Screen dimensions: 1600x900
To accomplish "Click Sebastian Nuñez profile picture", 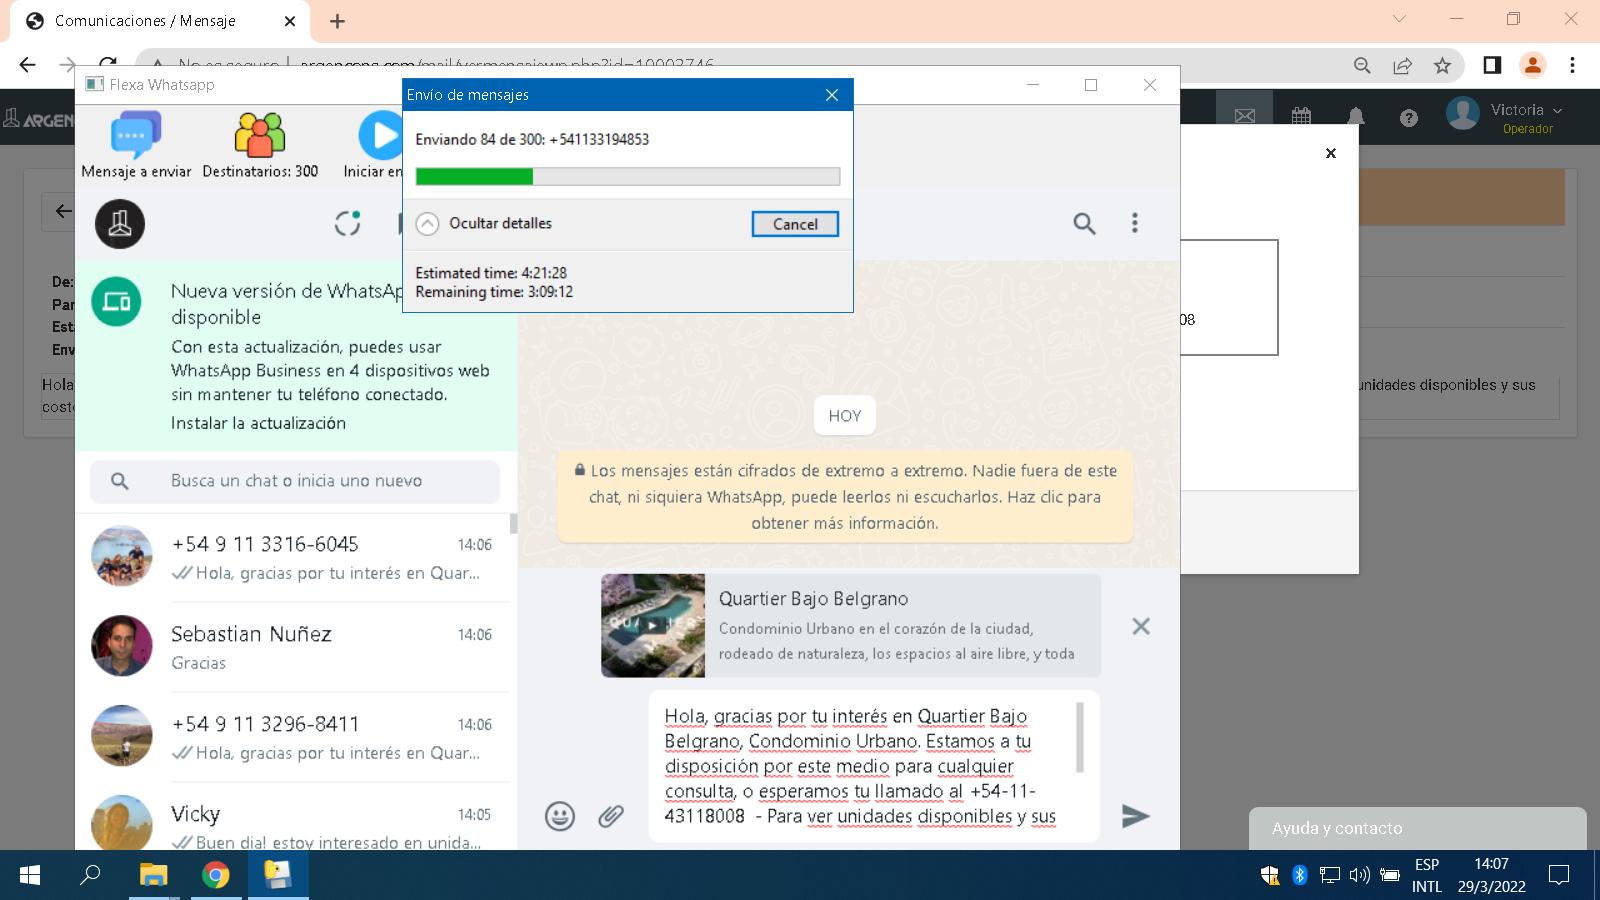I will (x=122, y=646).
